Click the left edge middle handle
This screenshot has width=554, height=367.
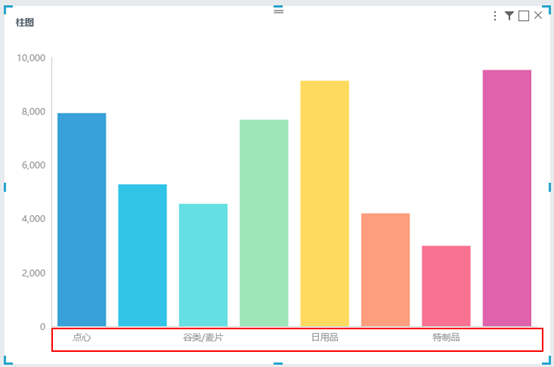pyautogui.click(x=5, y=187)
